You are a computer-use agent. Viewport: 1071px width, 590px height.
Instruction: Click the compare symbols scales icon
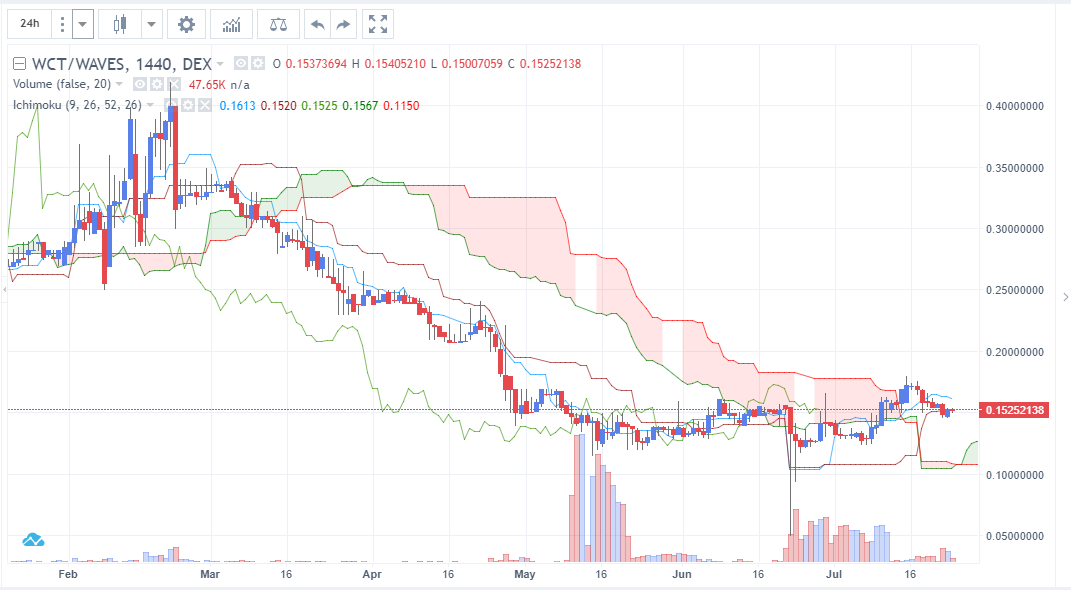pos(278,25)
